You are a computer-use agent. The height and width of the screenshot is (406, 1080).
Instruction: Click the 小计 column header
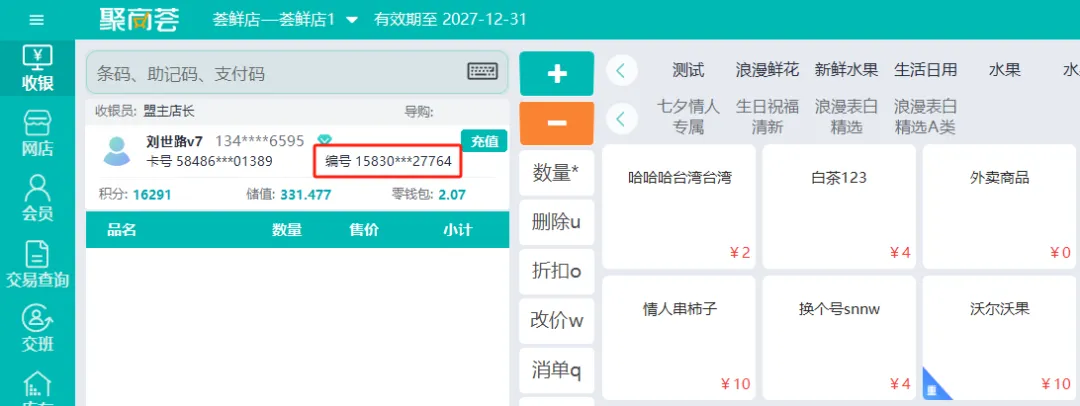pyautogui.click(x=457, y=230)
